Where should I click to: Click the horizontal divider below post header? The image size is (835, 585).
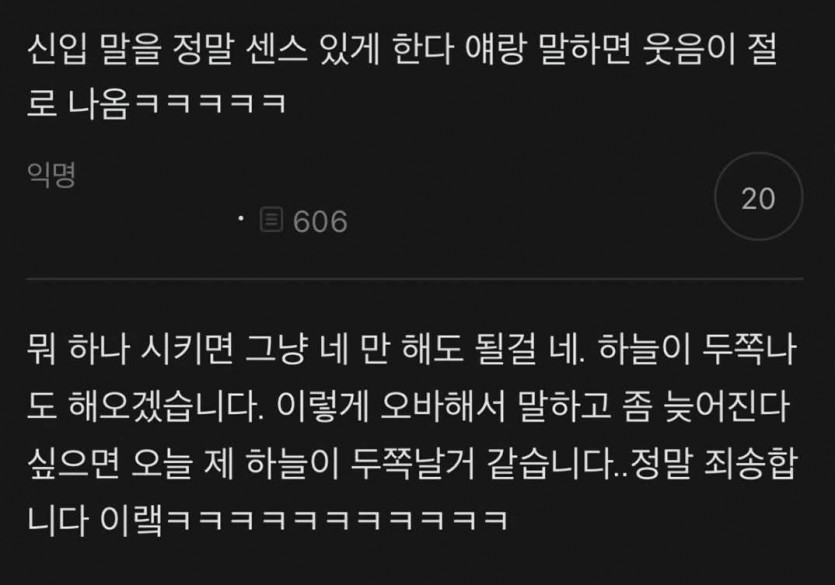pyautogui.click(x=415, y=278)
